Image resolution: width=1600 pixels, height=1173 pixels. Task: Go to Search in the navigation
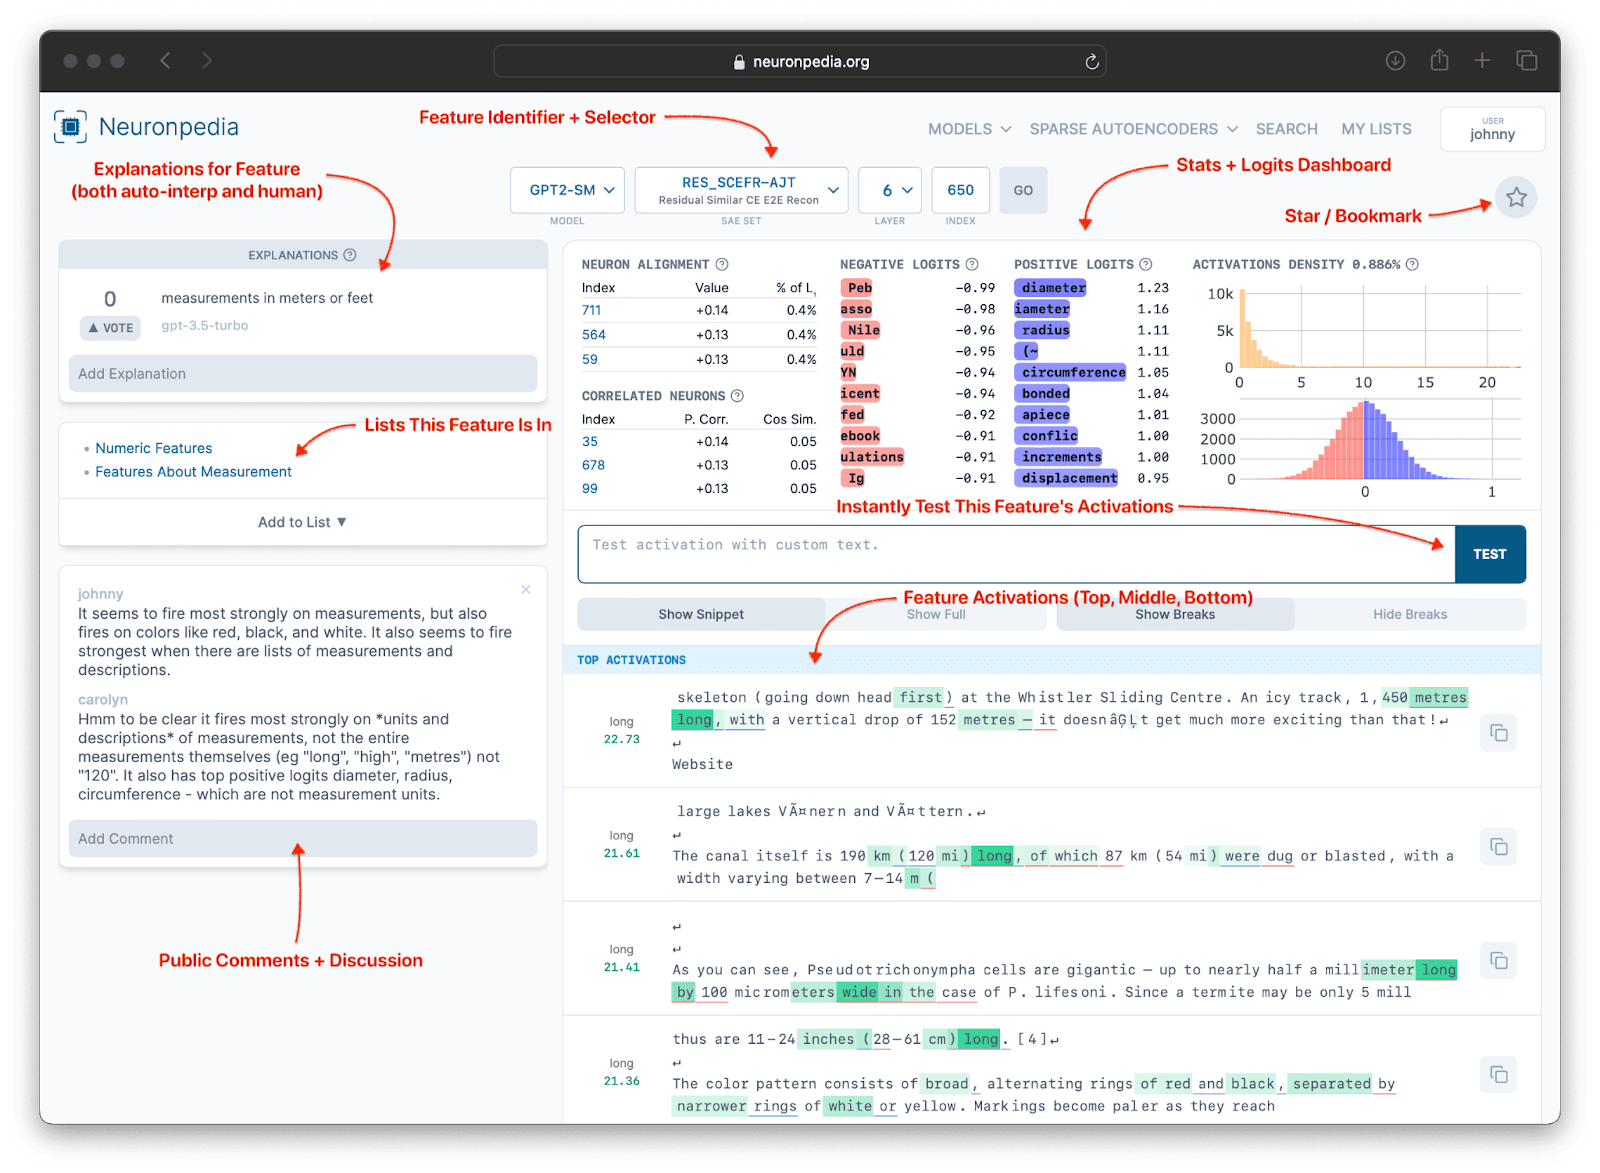(1286, 129)
